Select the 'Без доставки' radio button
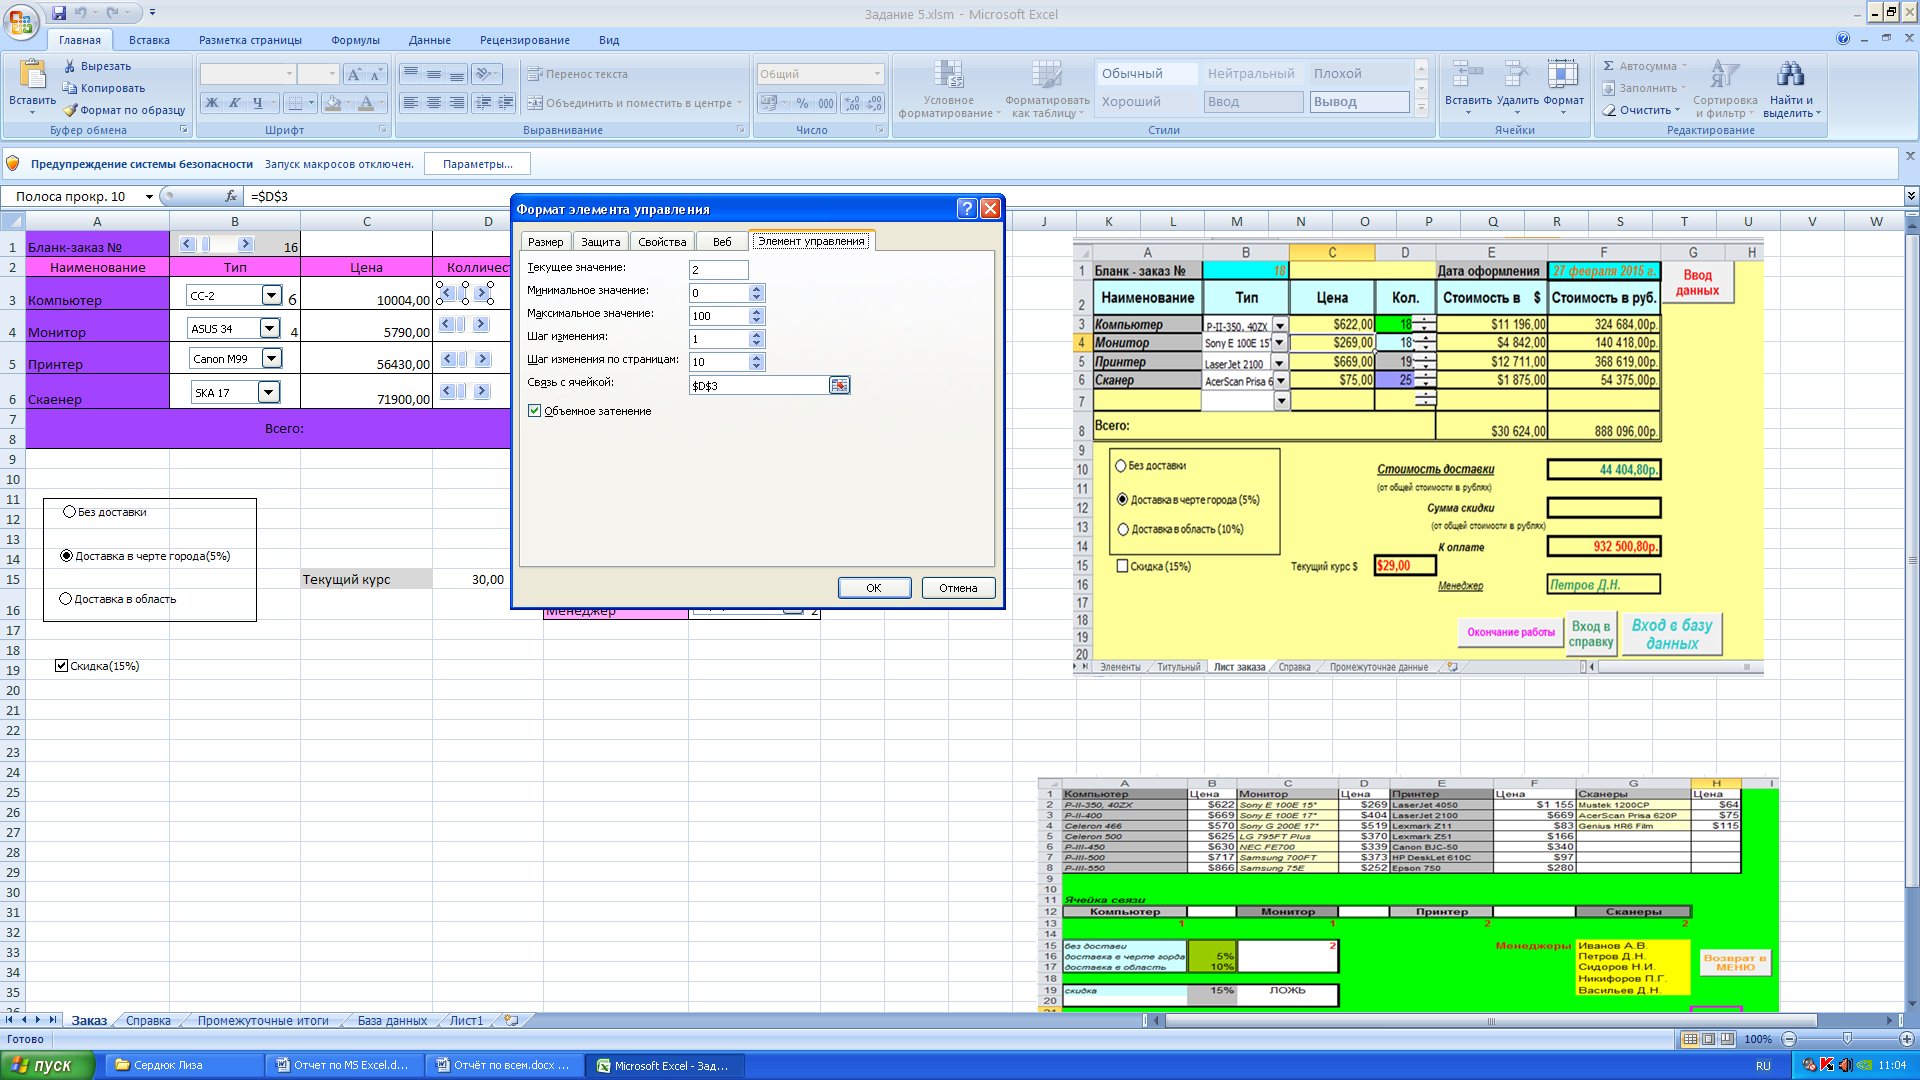The image size is (1920, 1080). 69,512
